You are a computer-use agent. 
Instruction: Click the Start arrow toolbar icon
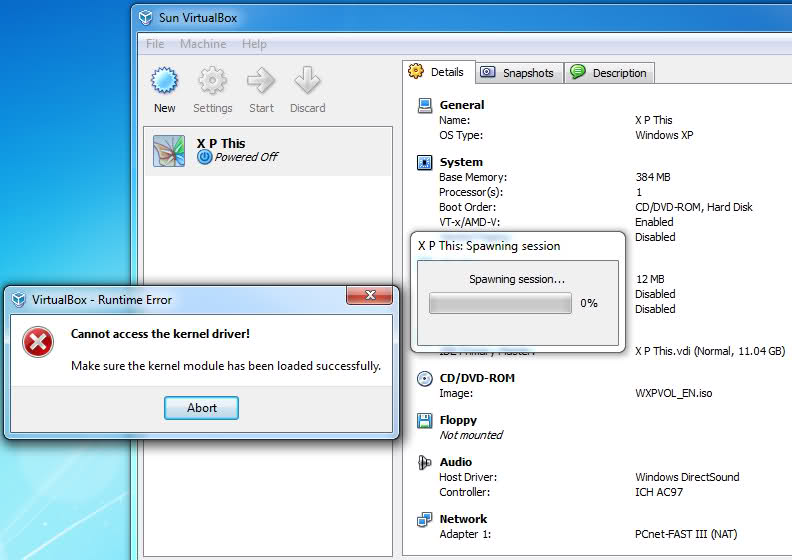click(x=261, y=81)
